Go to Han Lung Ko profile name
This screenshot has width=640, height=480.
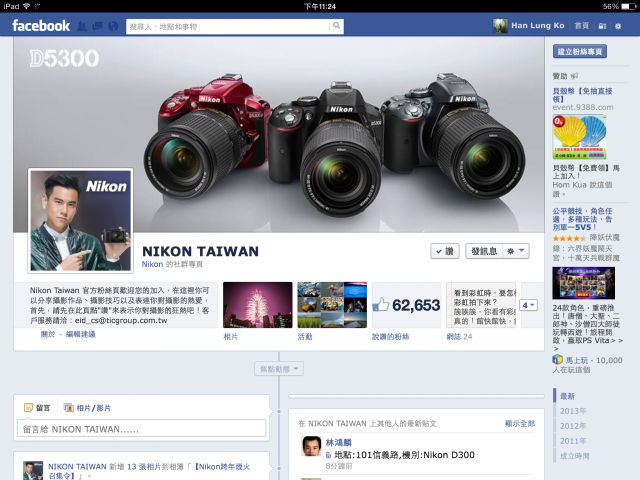538,26
